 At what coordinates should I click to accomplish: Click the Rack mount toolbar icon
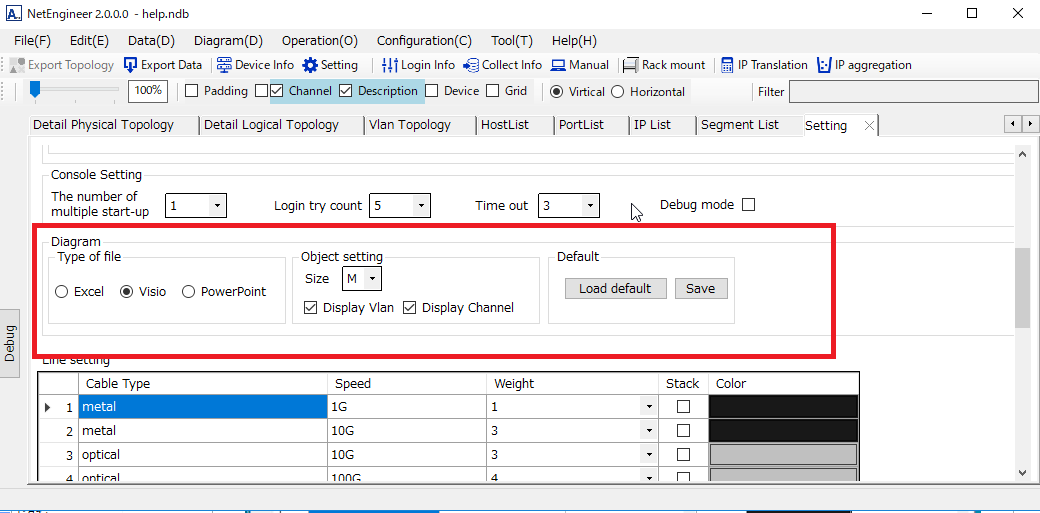pos(631,65)
